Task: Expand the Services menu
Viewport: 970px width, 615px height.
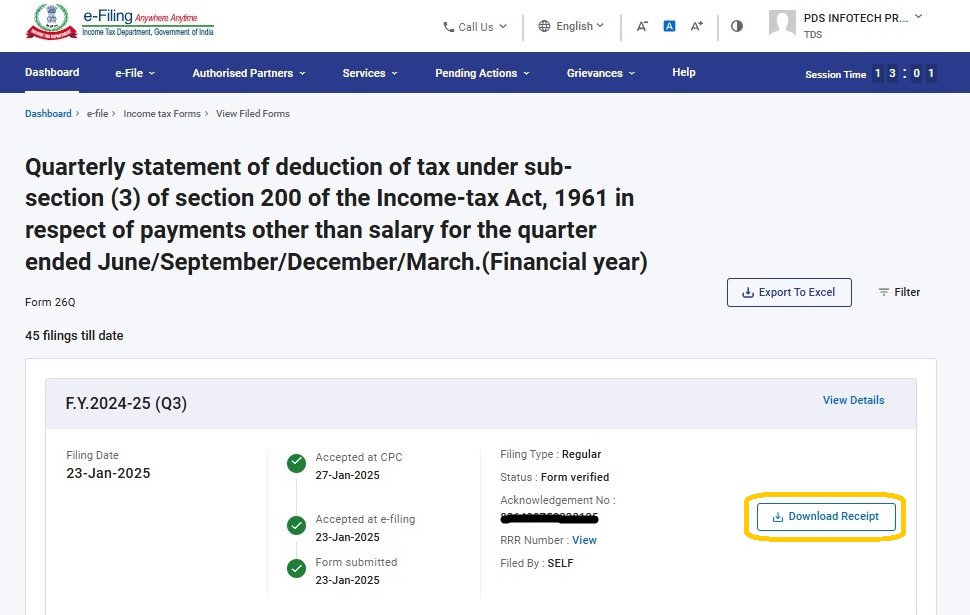Action: (x=369, y=73)
